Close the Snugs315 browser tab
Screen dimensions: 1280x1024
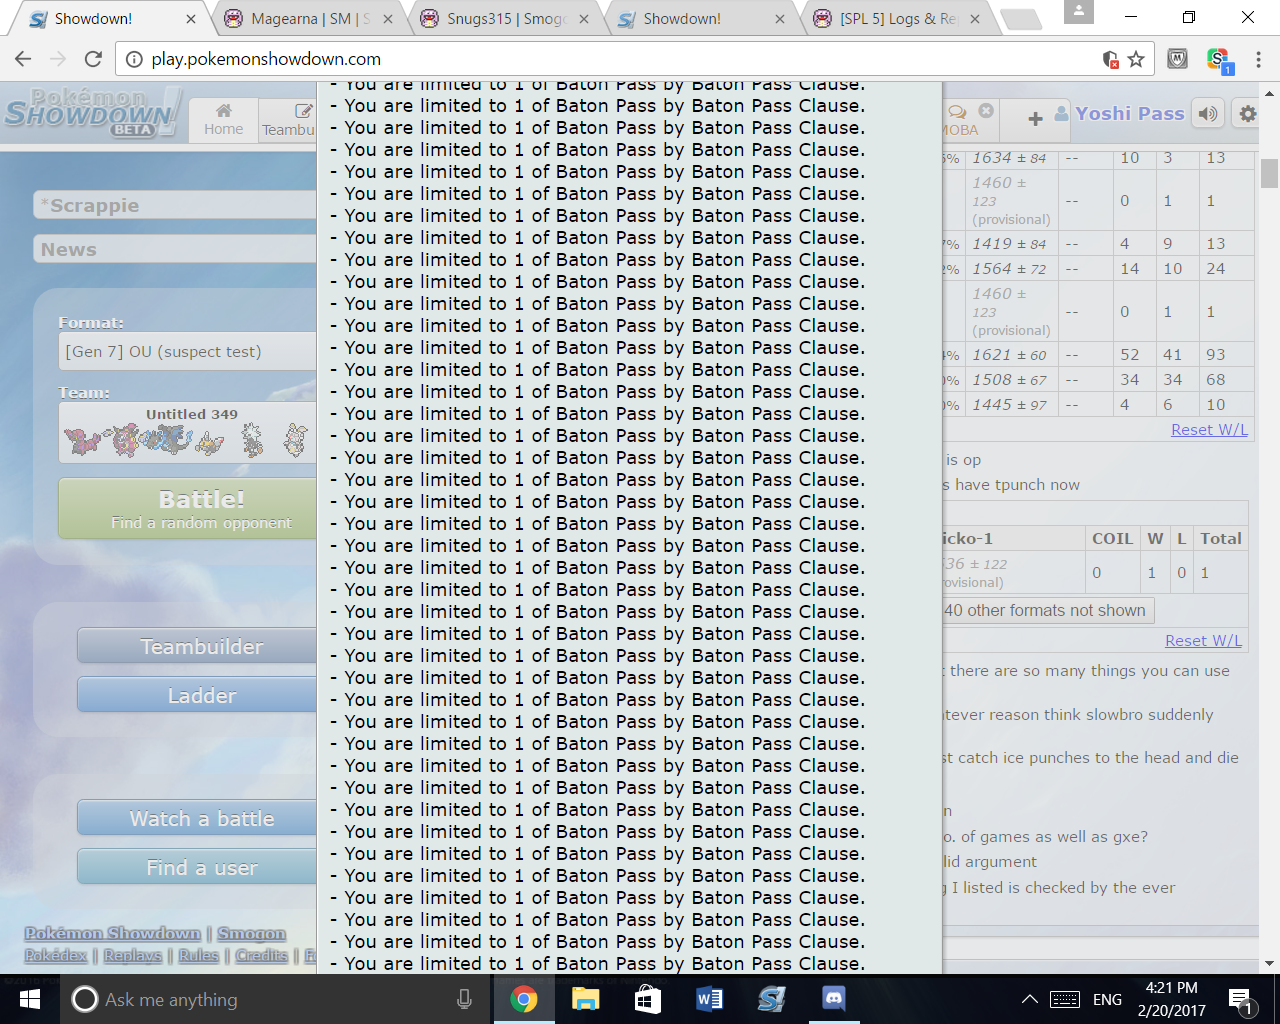click(584, 19)
